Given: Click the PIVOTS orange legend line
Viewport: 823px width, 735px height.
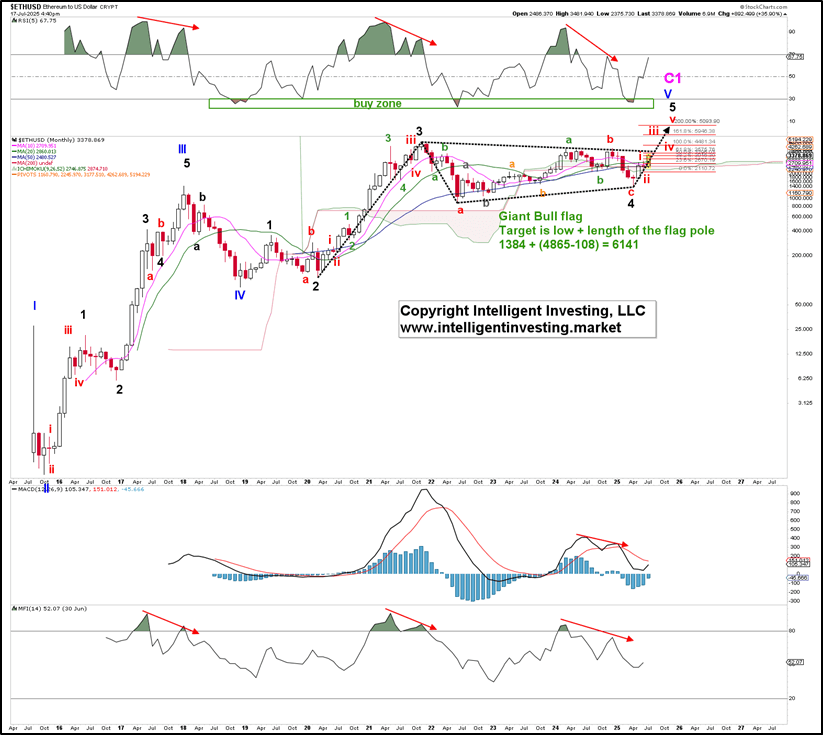Looking at the screenshot, I should point(80,174).
